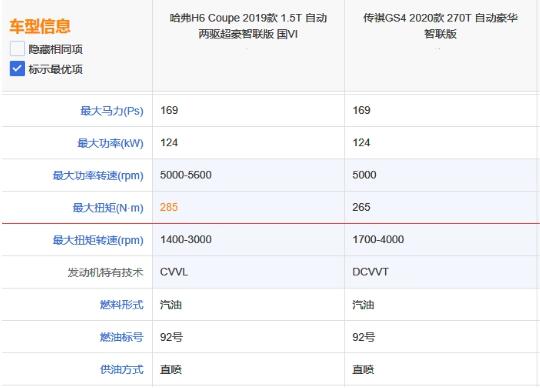Click the 最大功率转速(rpm) link
This screenshot has height=388, width=540.
(x=98, y=175)
